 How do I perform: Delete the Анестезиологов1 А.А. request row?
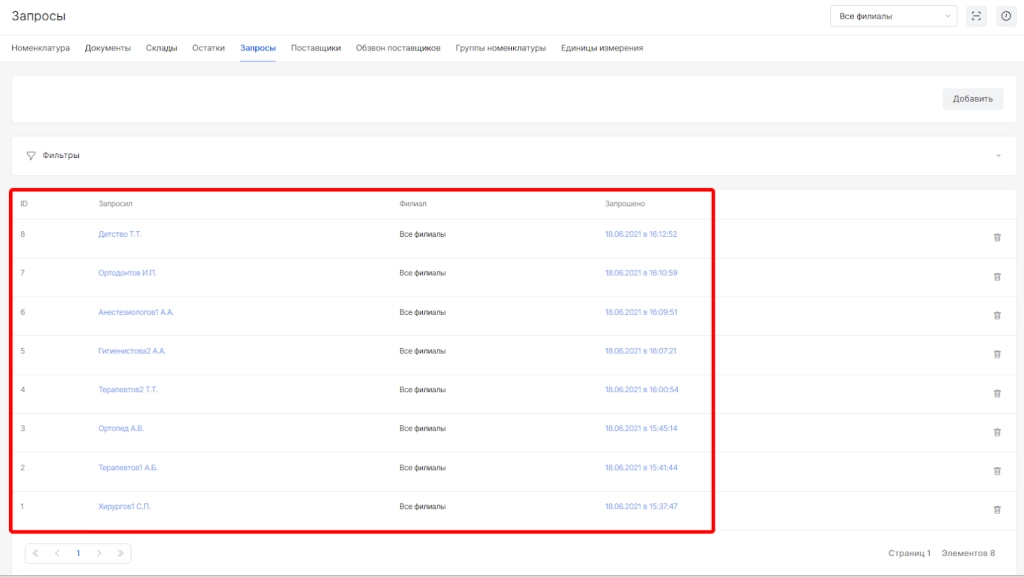996,315
